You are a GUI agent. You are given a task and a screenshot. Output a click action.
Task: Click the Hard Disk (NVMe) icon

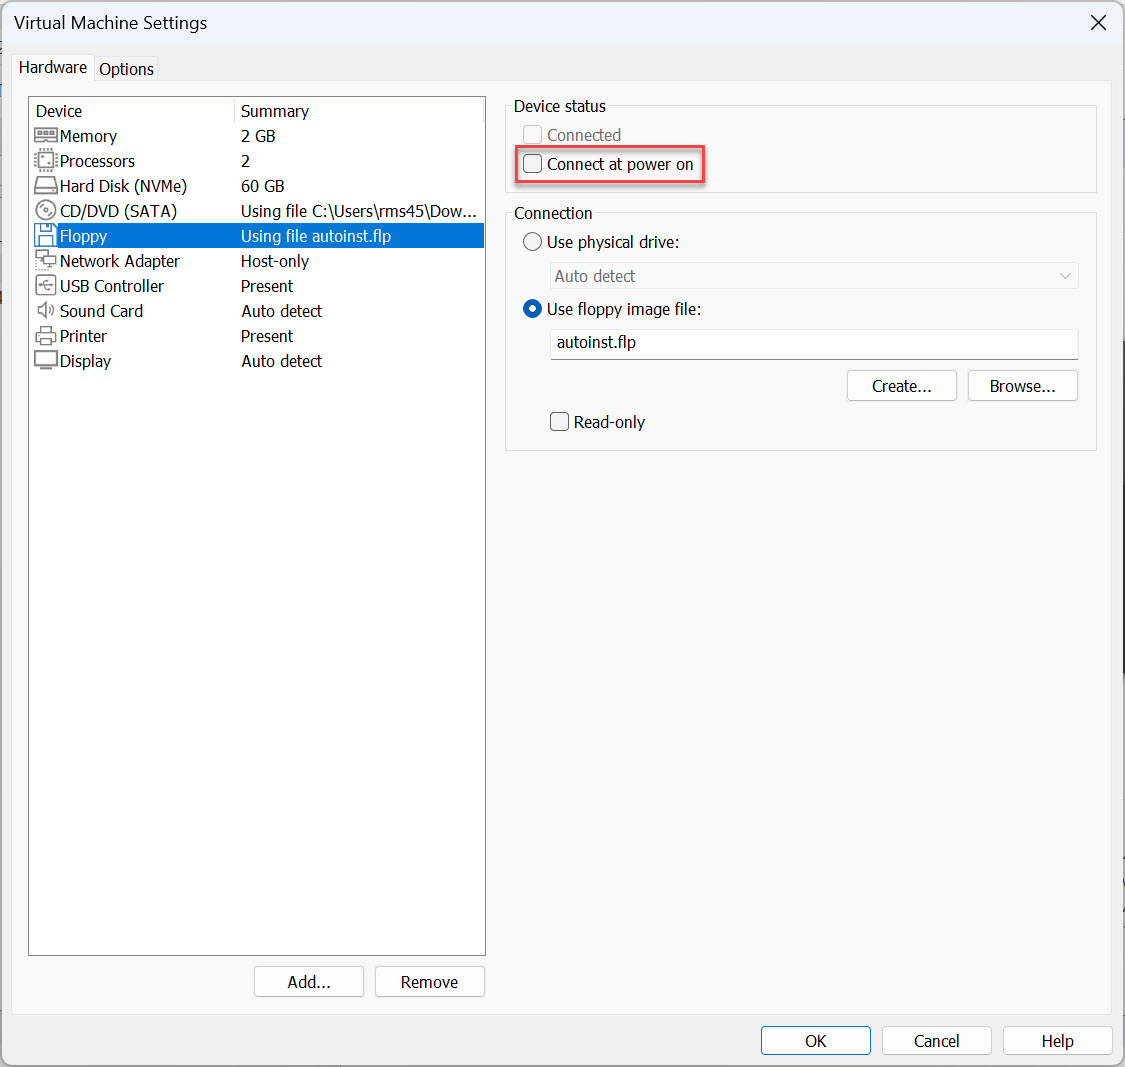46,186
